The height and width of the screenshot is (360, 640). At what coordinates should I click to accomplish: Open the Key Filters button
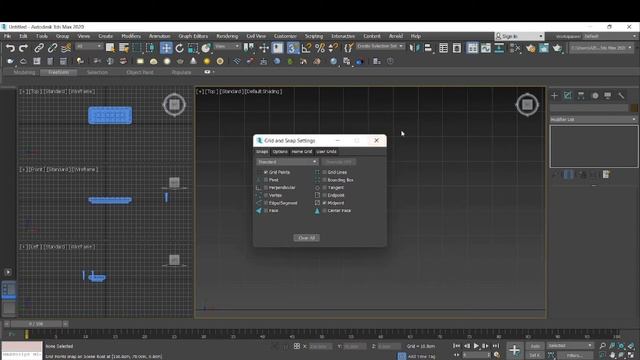click(x=575, y=356)
